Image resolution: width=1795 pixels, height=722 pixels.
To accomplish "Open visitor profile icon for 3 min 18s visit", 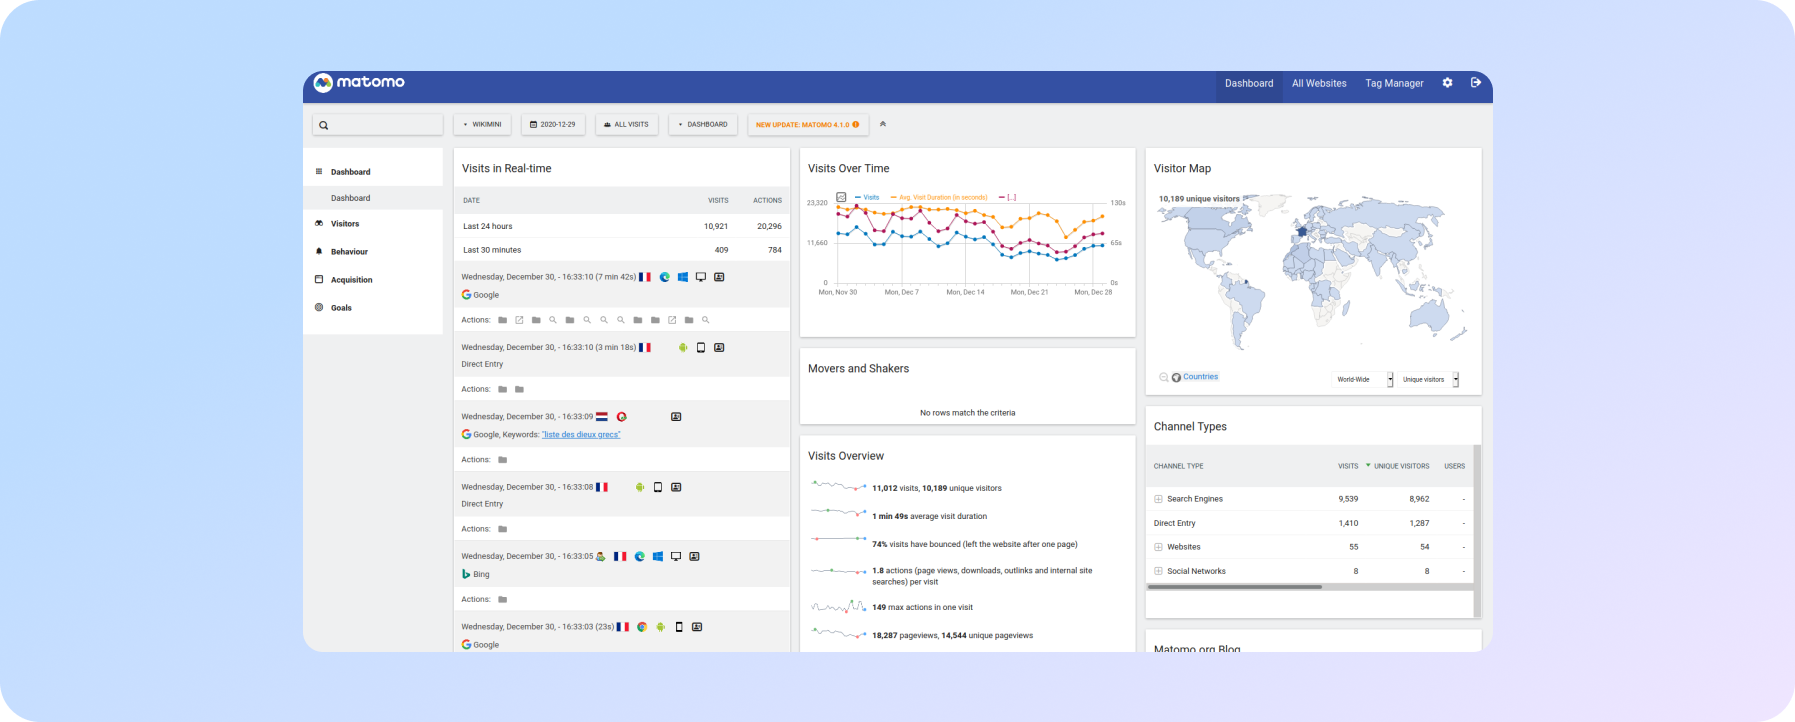I will 719,347.
